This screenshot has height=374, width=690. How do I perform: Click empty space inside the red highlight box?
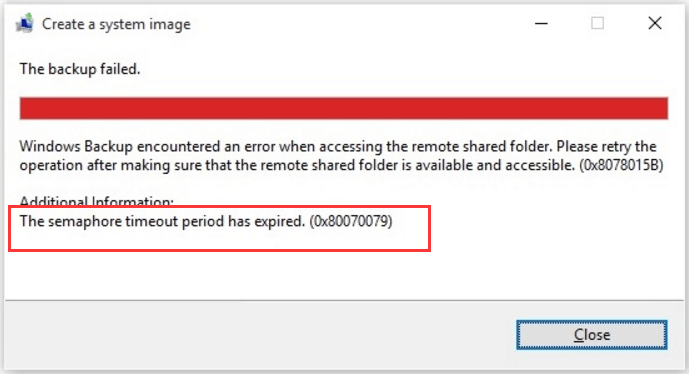(x=220, y=240)
